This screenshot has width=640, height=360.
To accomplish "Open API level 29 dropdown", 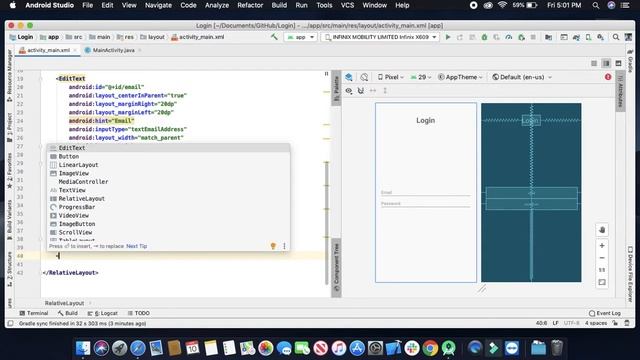I will tap(420, 77).
